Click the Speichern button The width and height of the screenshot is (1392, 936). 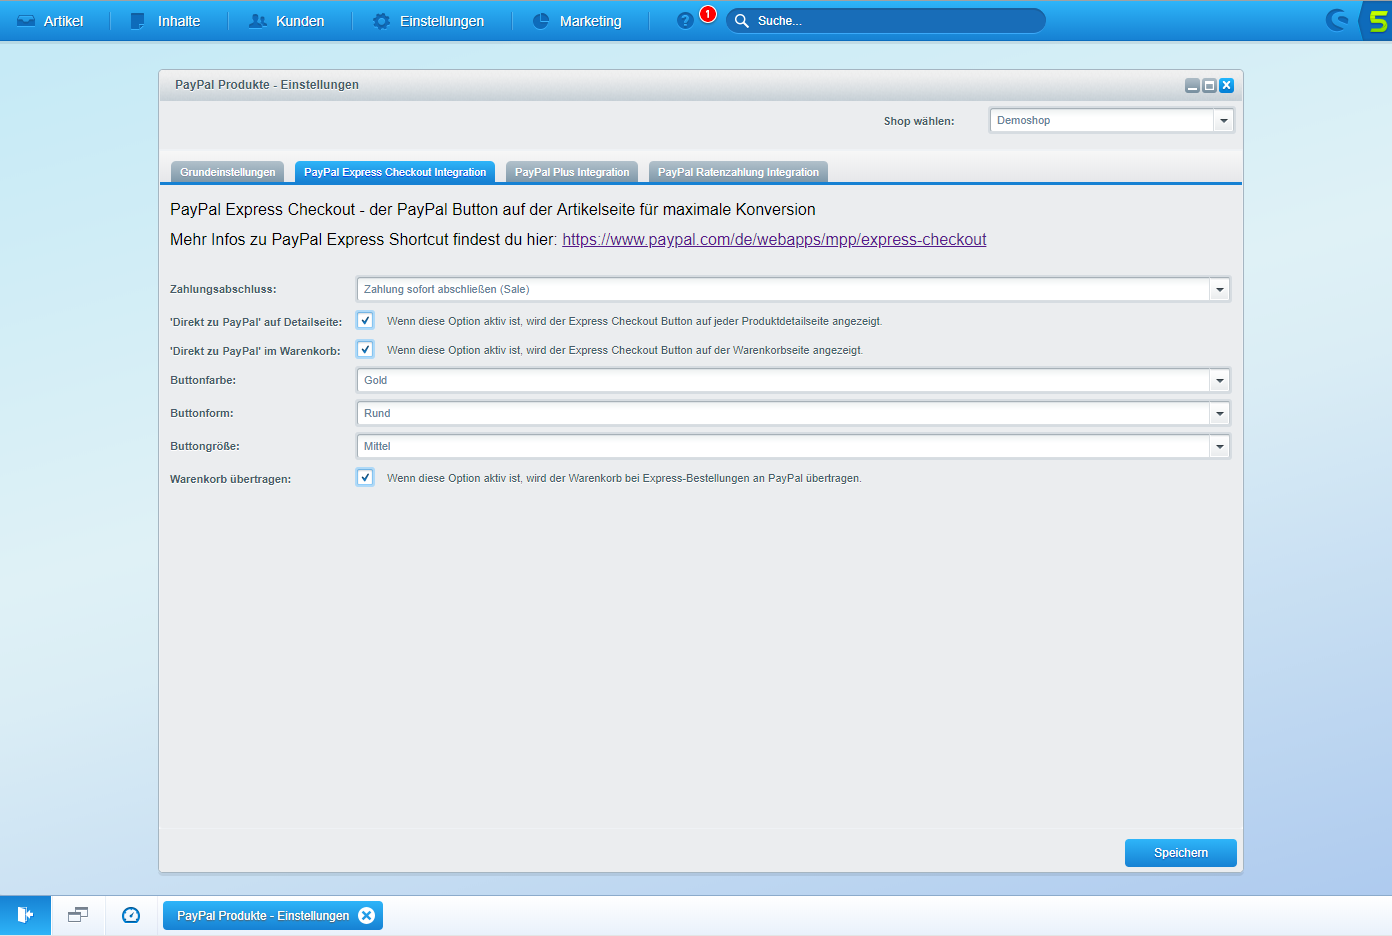coord(1181,853)
